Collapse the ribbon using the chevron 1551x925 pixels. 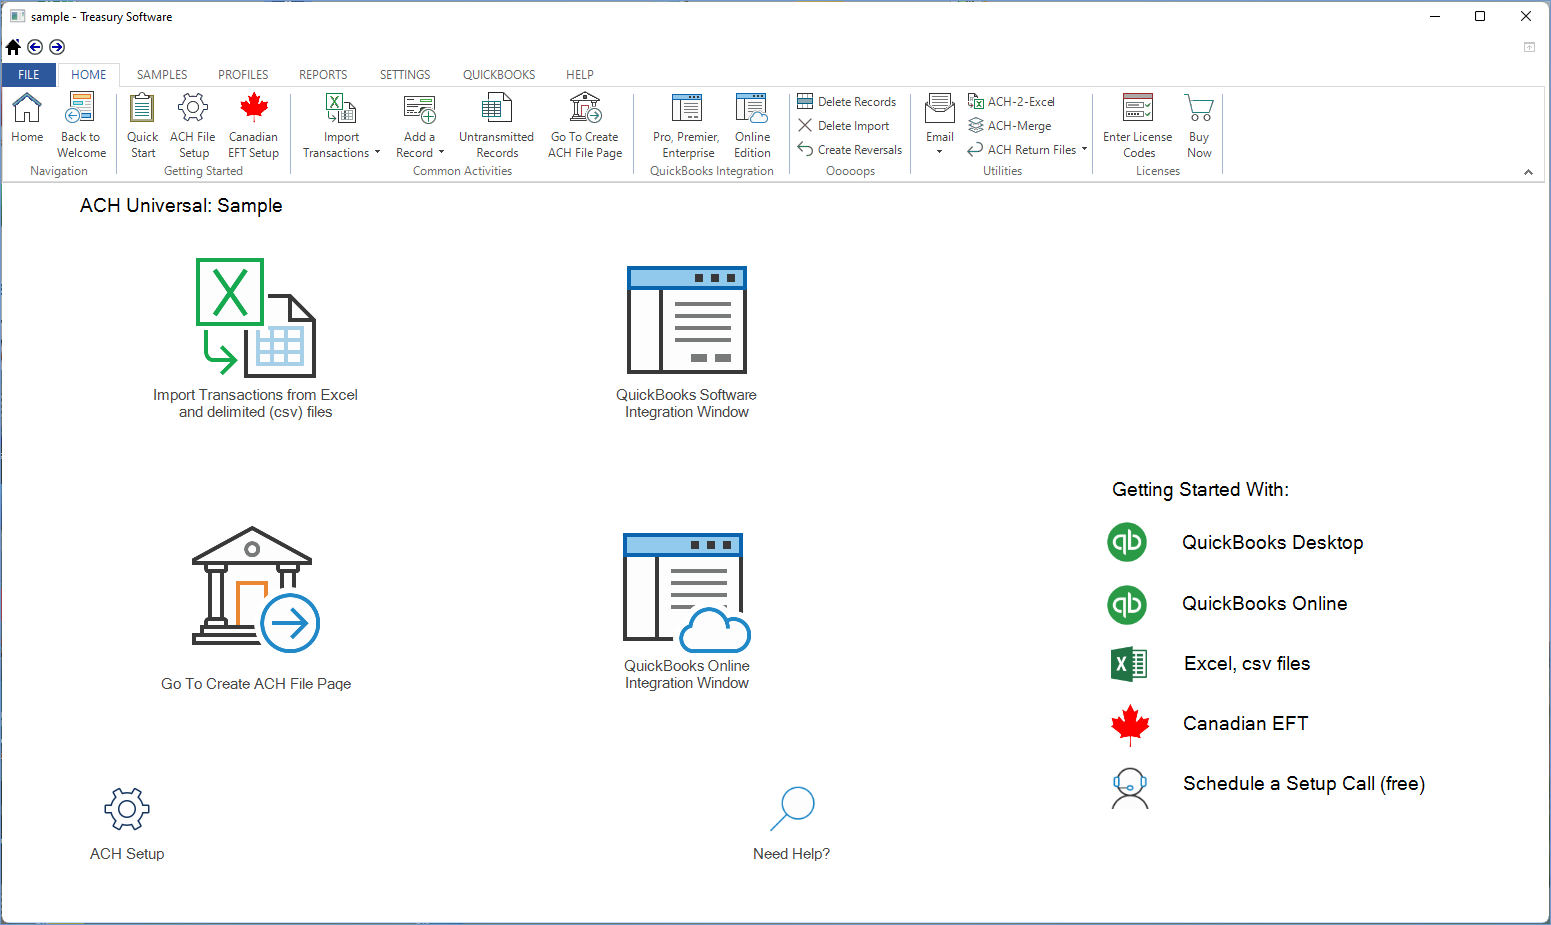tap(1528, 171)
